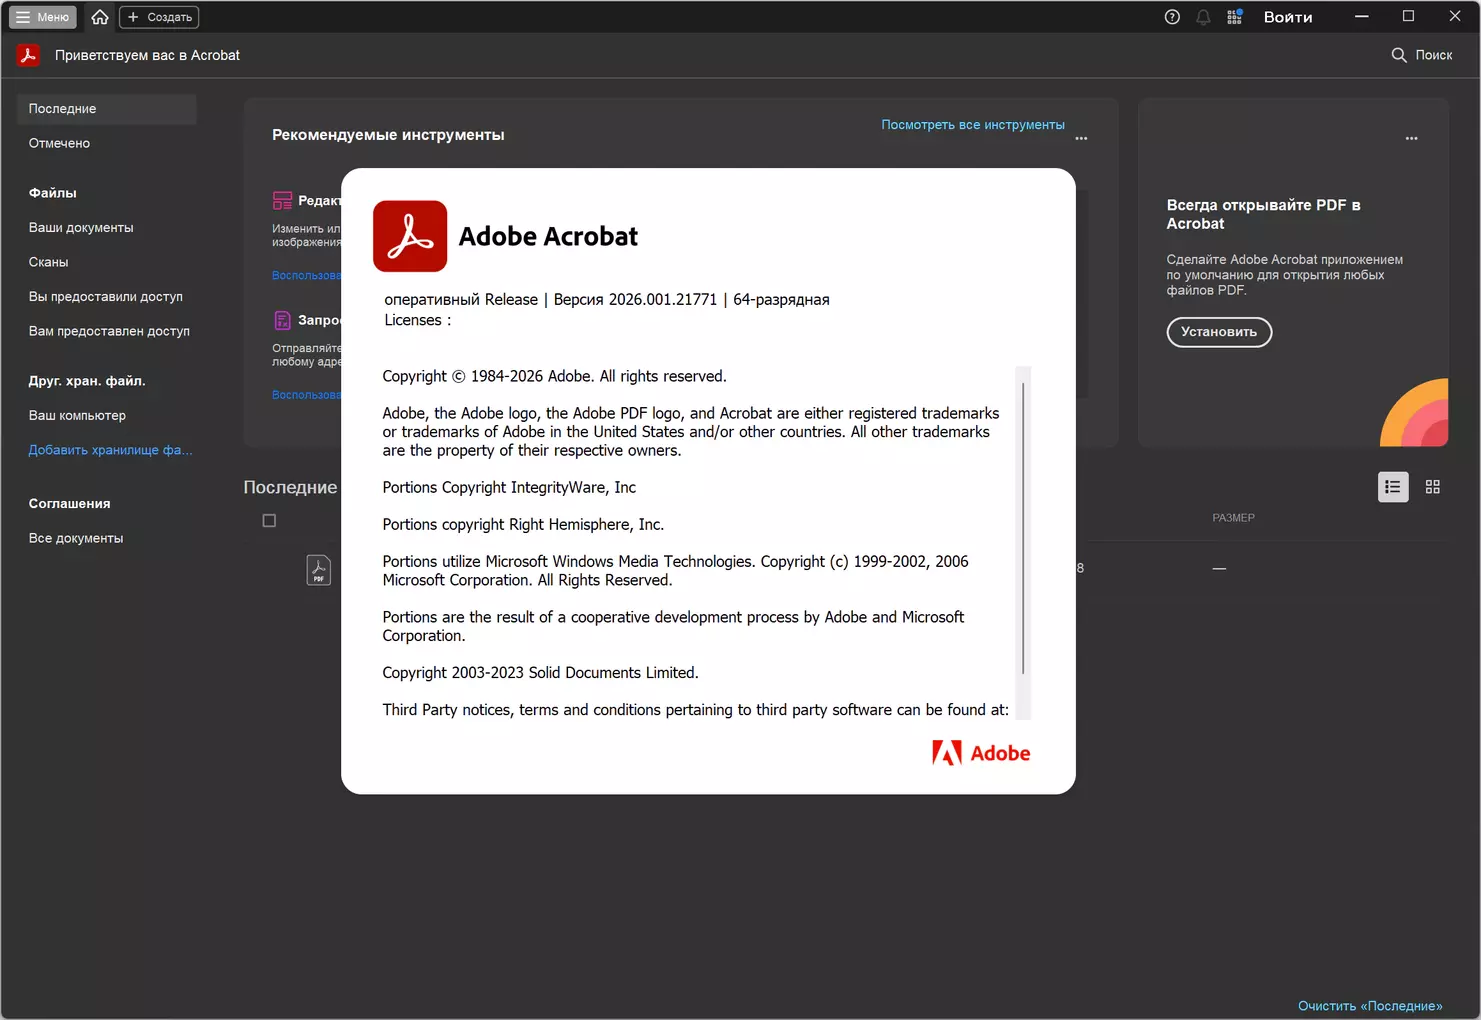Click "Copyright 2003-2023 Solid Documents Limited" text

coord(540,673)
